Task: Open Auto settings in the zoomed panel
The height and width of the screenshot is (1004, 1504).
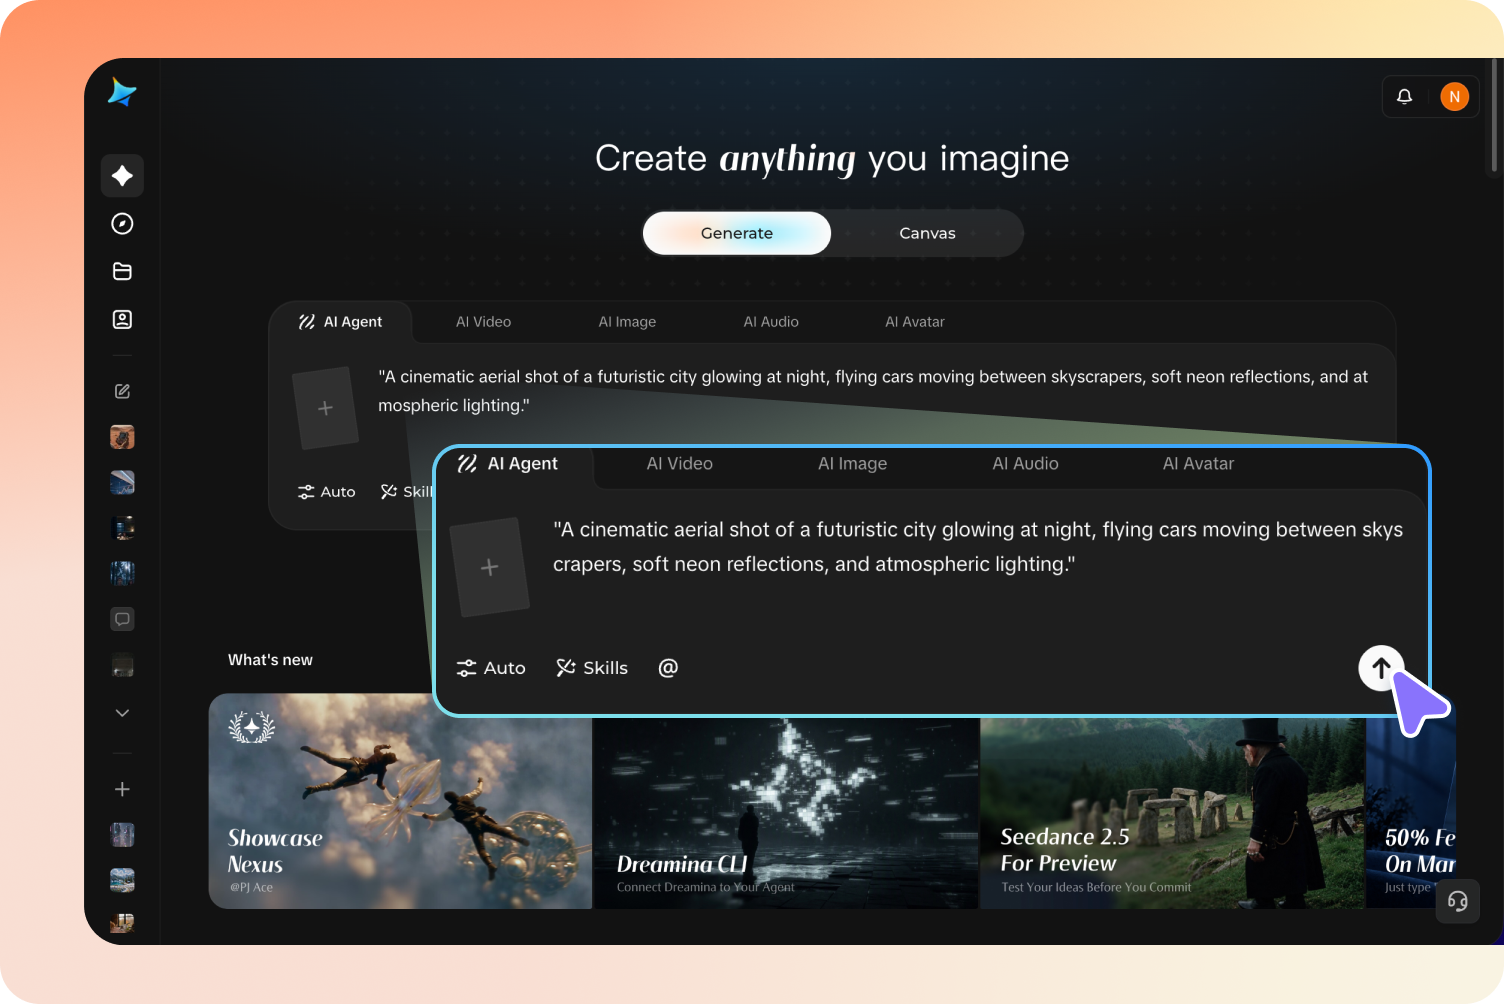Action: pos(491,668)
